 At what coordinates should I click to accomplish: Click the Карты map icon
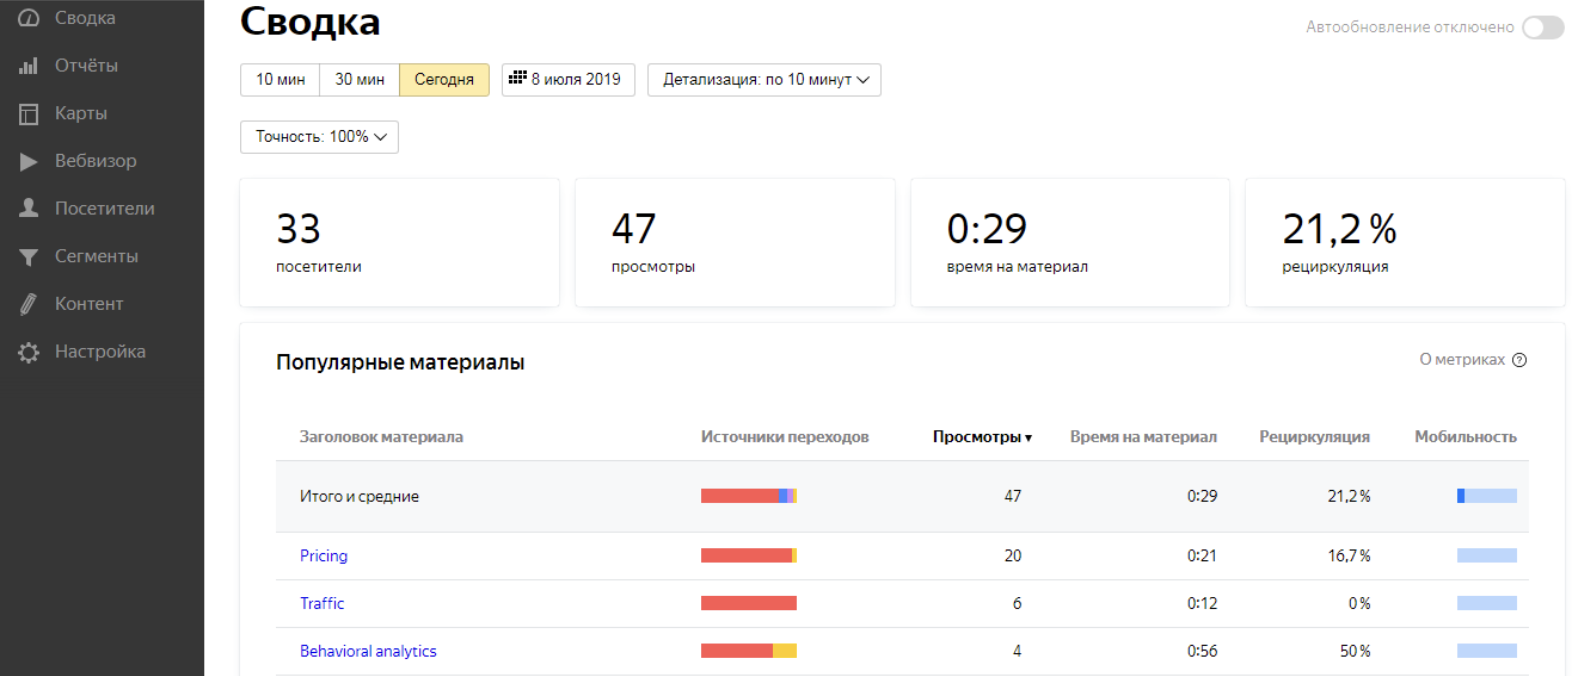coord(29,114)
